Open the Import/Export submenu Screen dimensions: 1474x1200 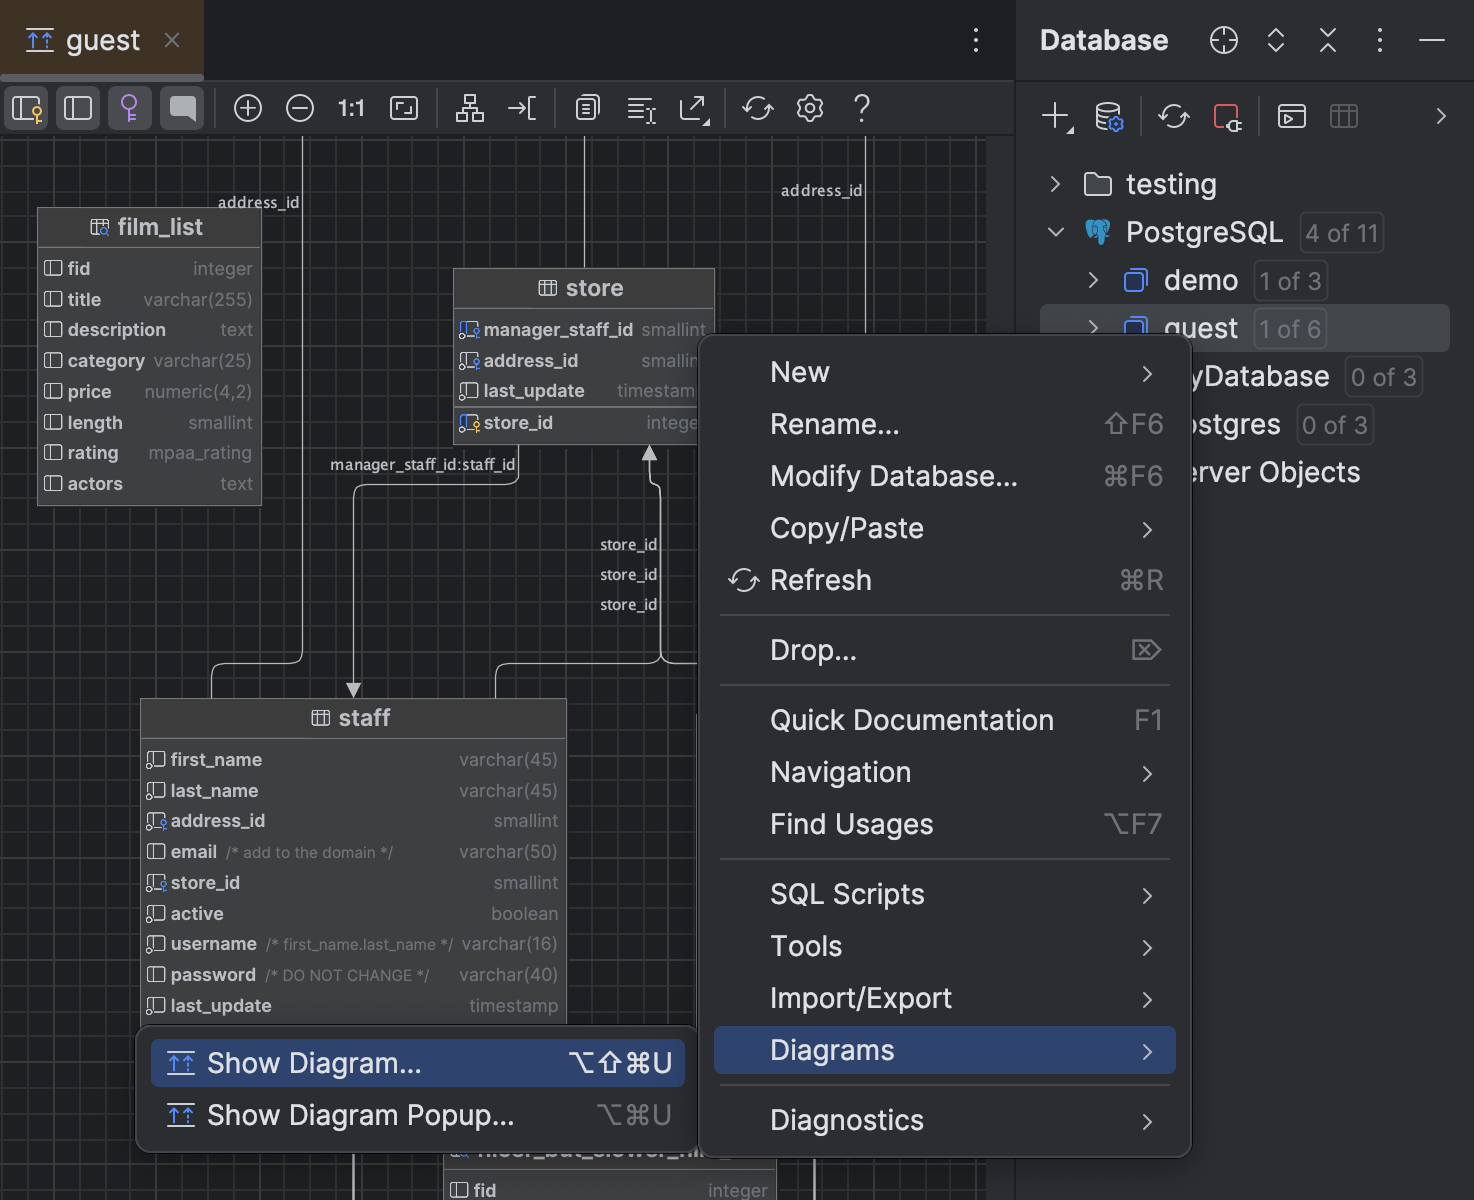[860, 998]
